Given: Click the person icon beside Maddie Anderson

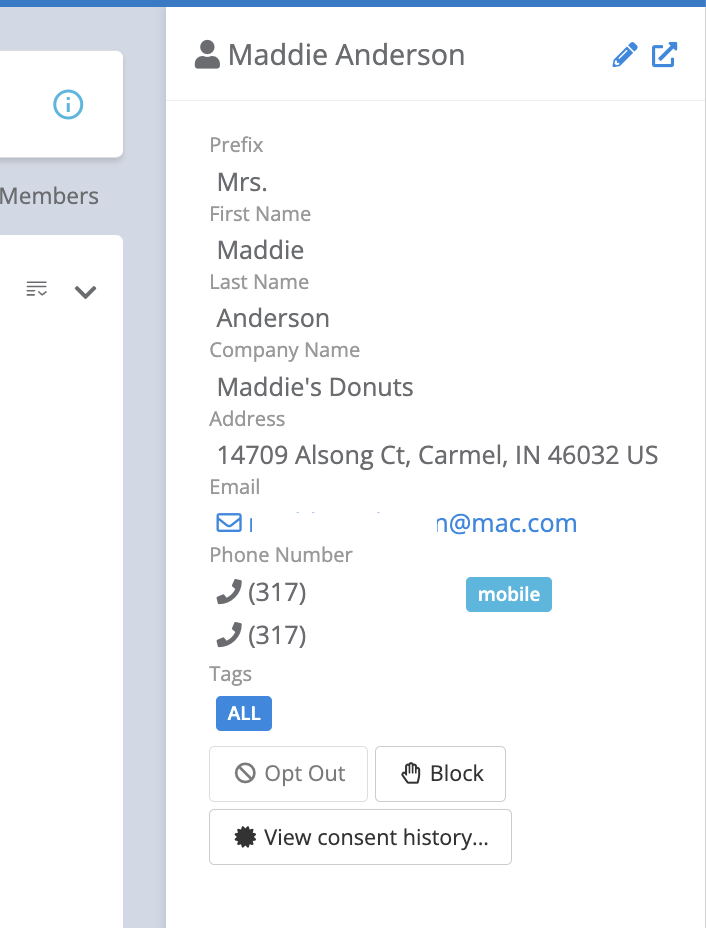Looking at the screenshot, I should (207, 55).
